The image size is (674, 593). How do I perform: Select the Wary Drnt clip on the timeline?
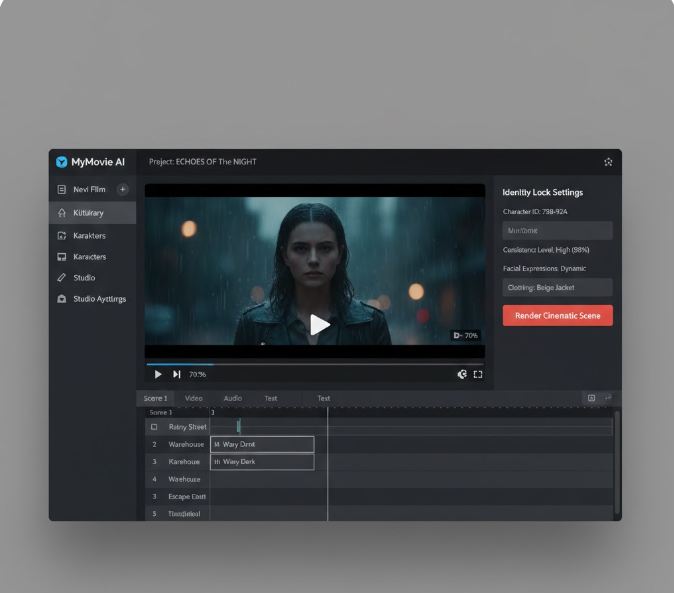click(x=262, y=444)
